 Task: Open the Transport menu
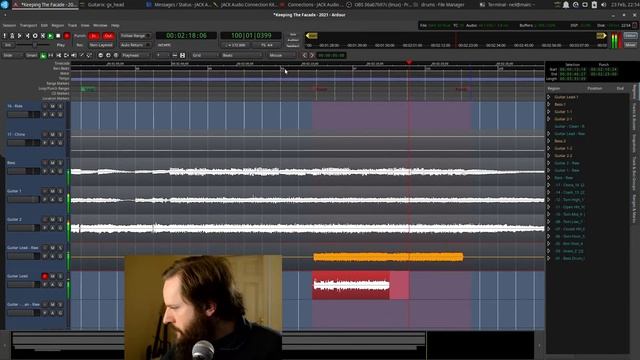[28, 25]
